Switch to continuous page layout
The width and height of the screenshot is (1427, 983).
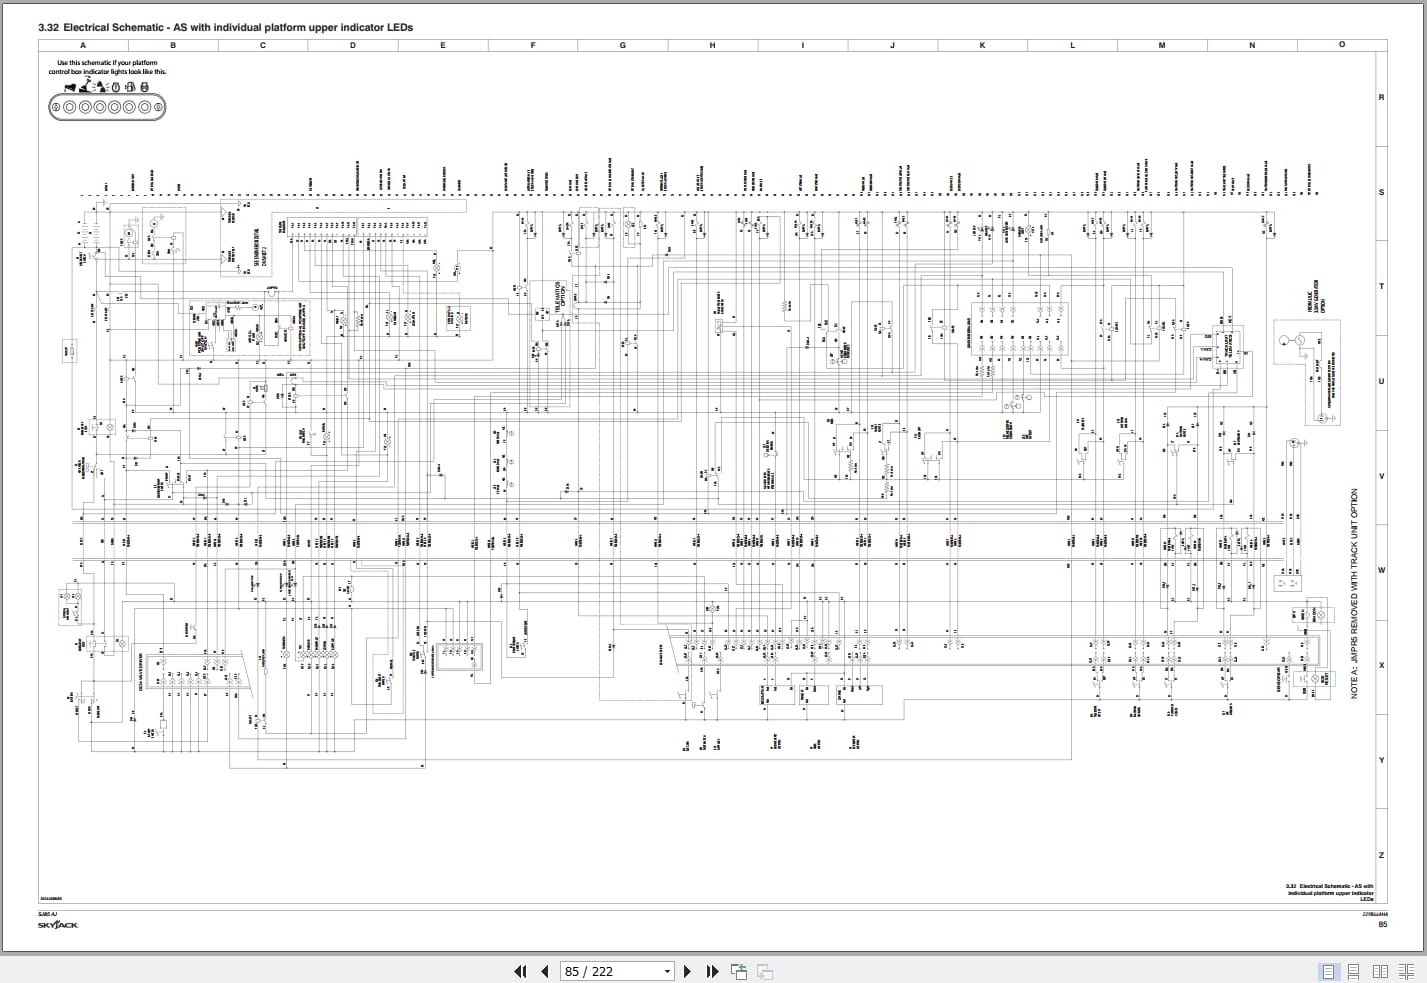(x=1354, y=971)
